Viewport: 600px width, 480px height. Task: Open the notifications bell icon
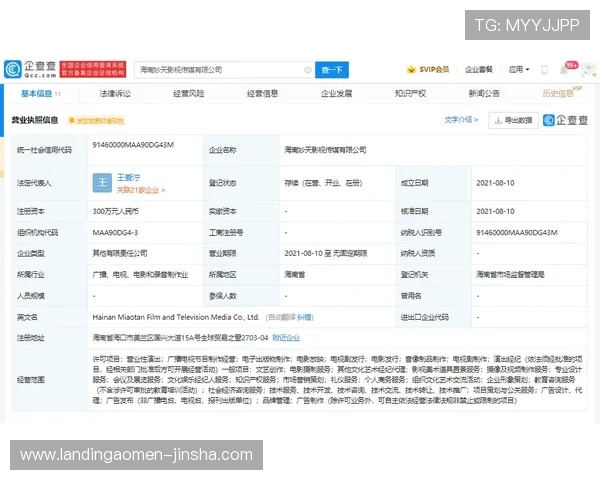tap(564, 70)
